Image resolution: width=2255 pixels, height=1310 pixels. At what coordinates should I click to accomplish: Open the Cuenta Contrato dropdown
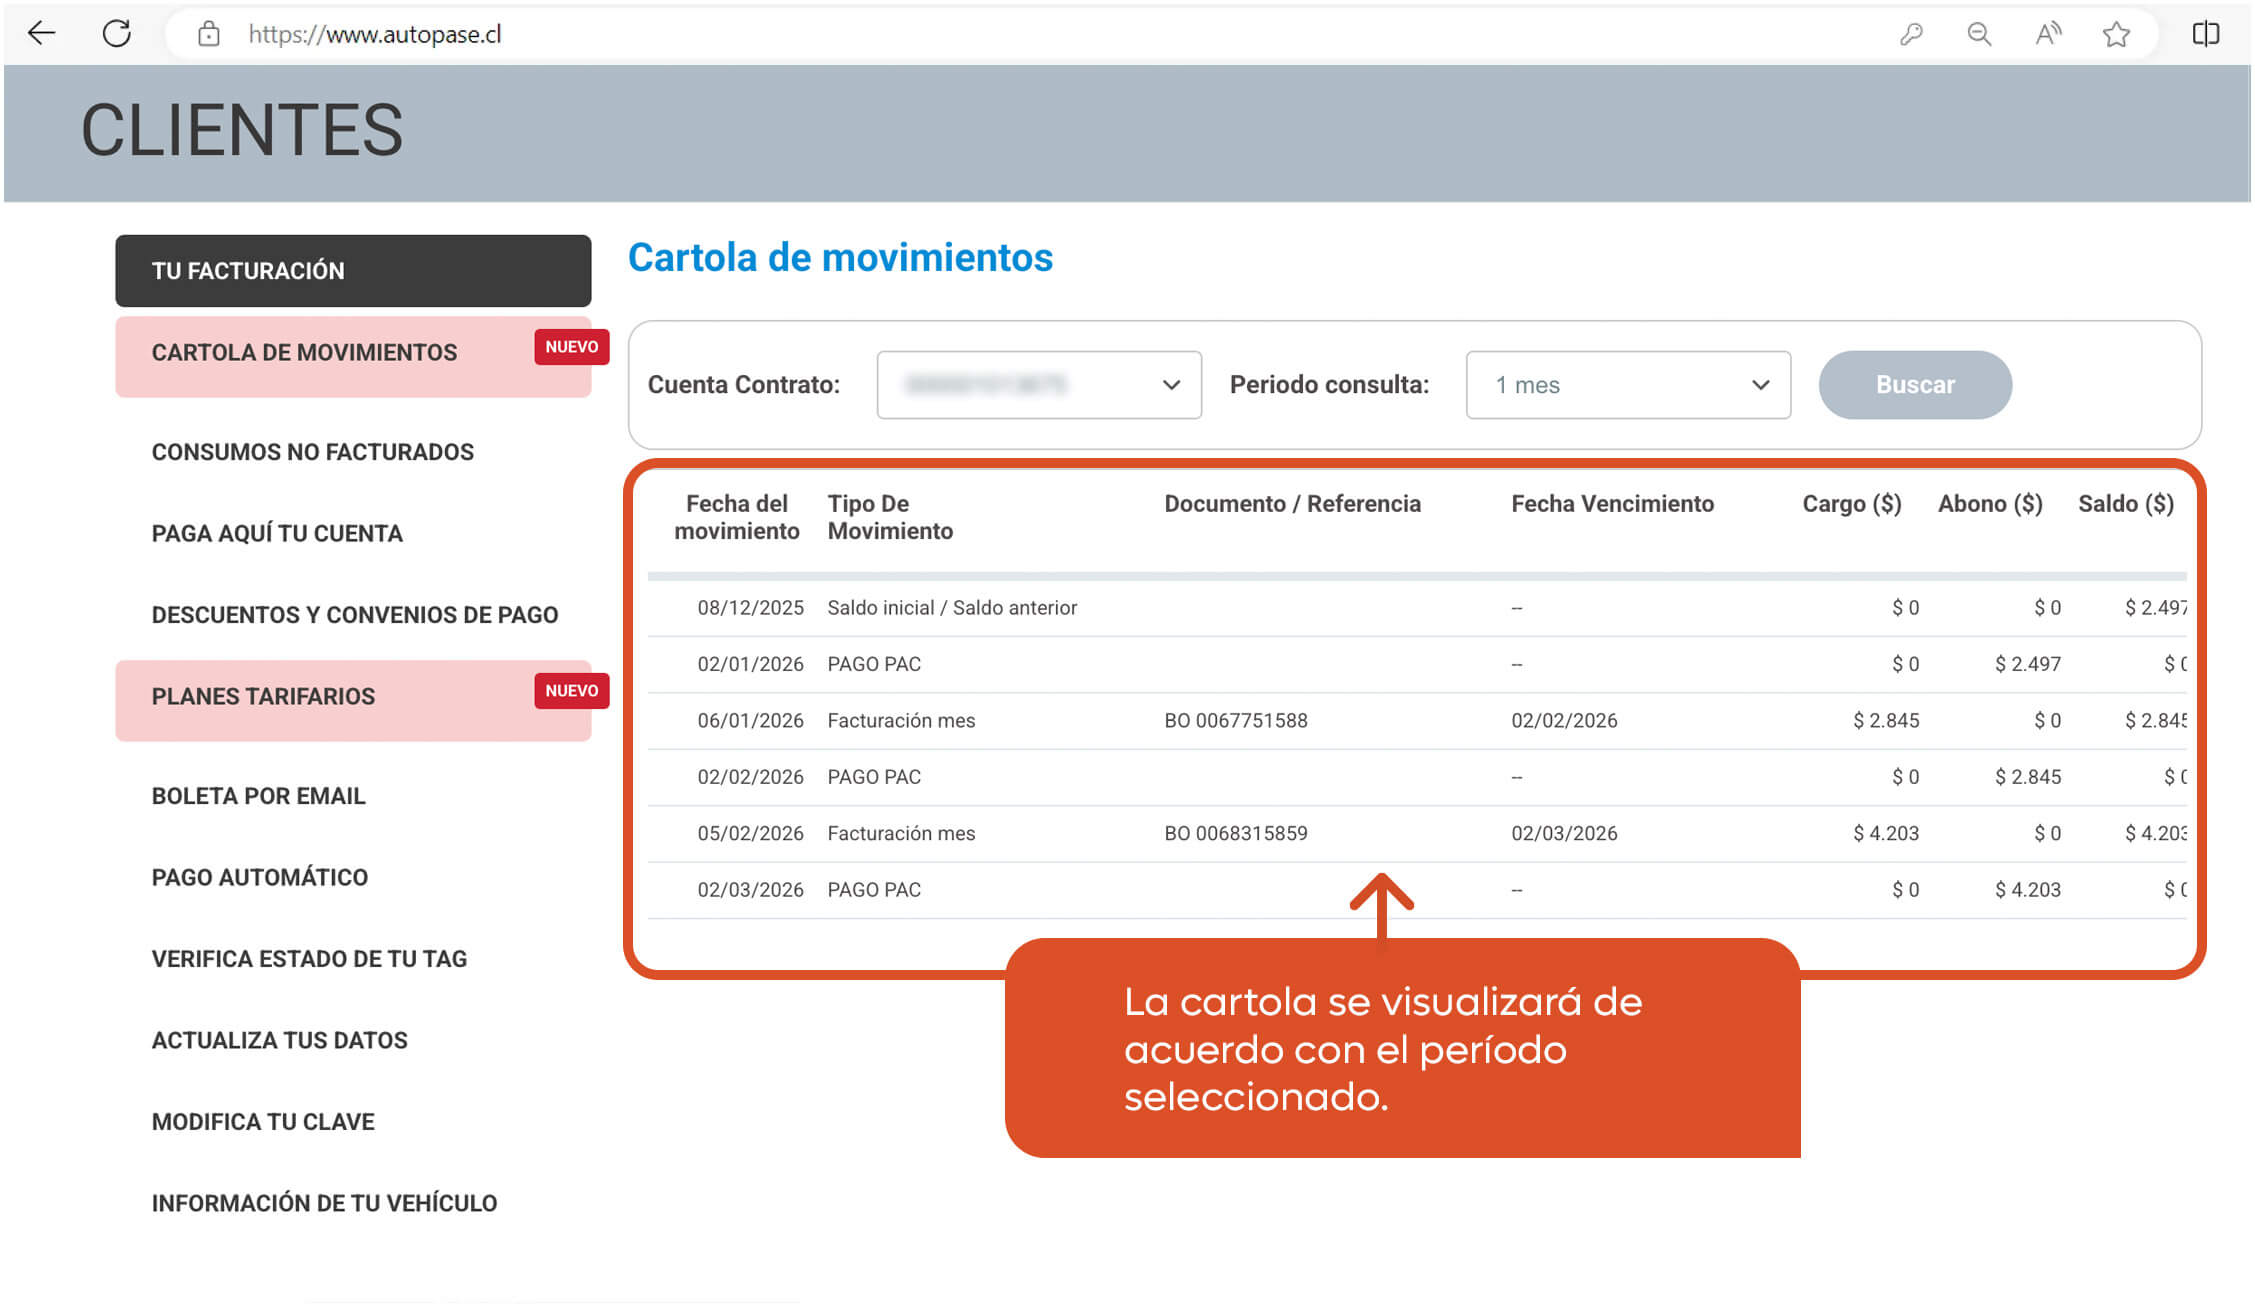click(x=1039, y=385)
